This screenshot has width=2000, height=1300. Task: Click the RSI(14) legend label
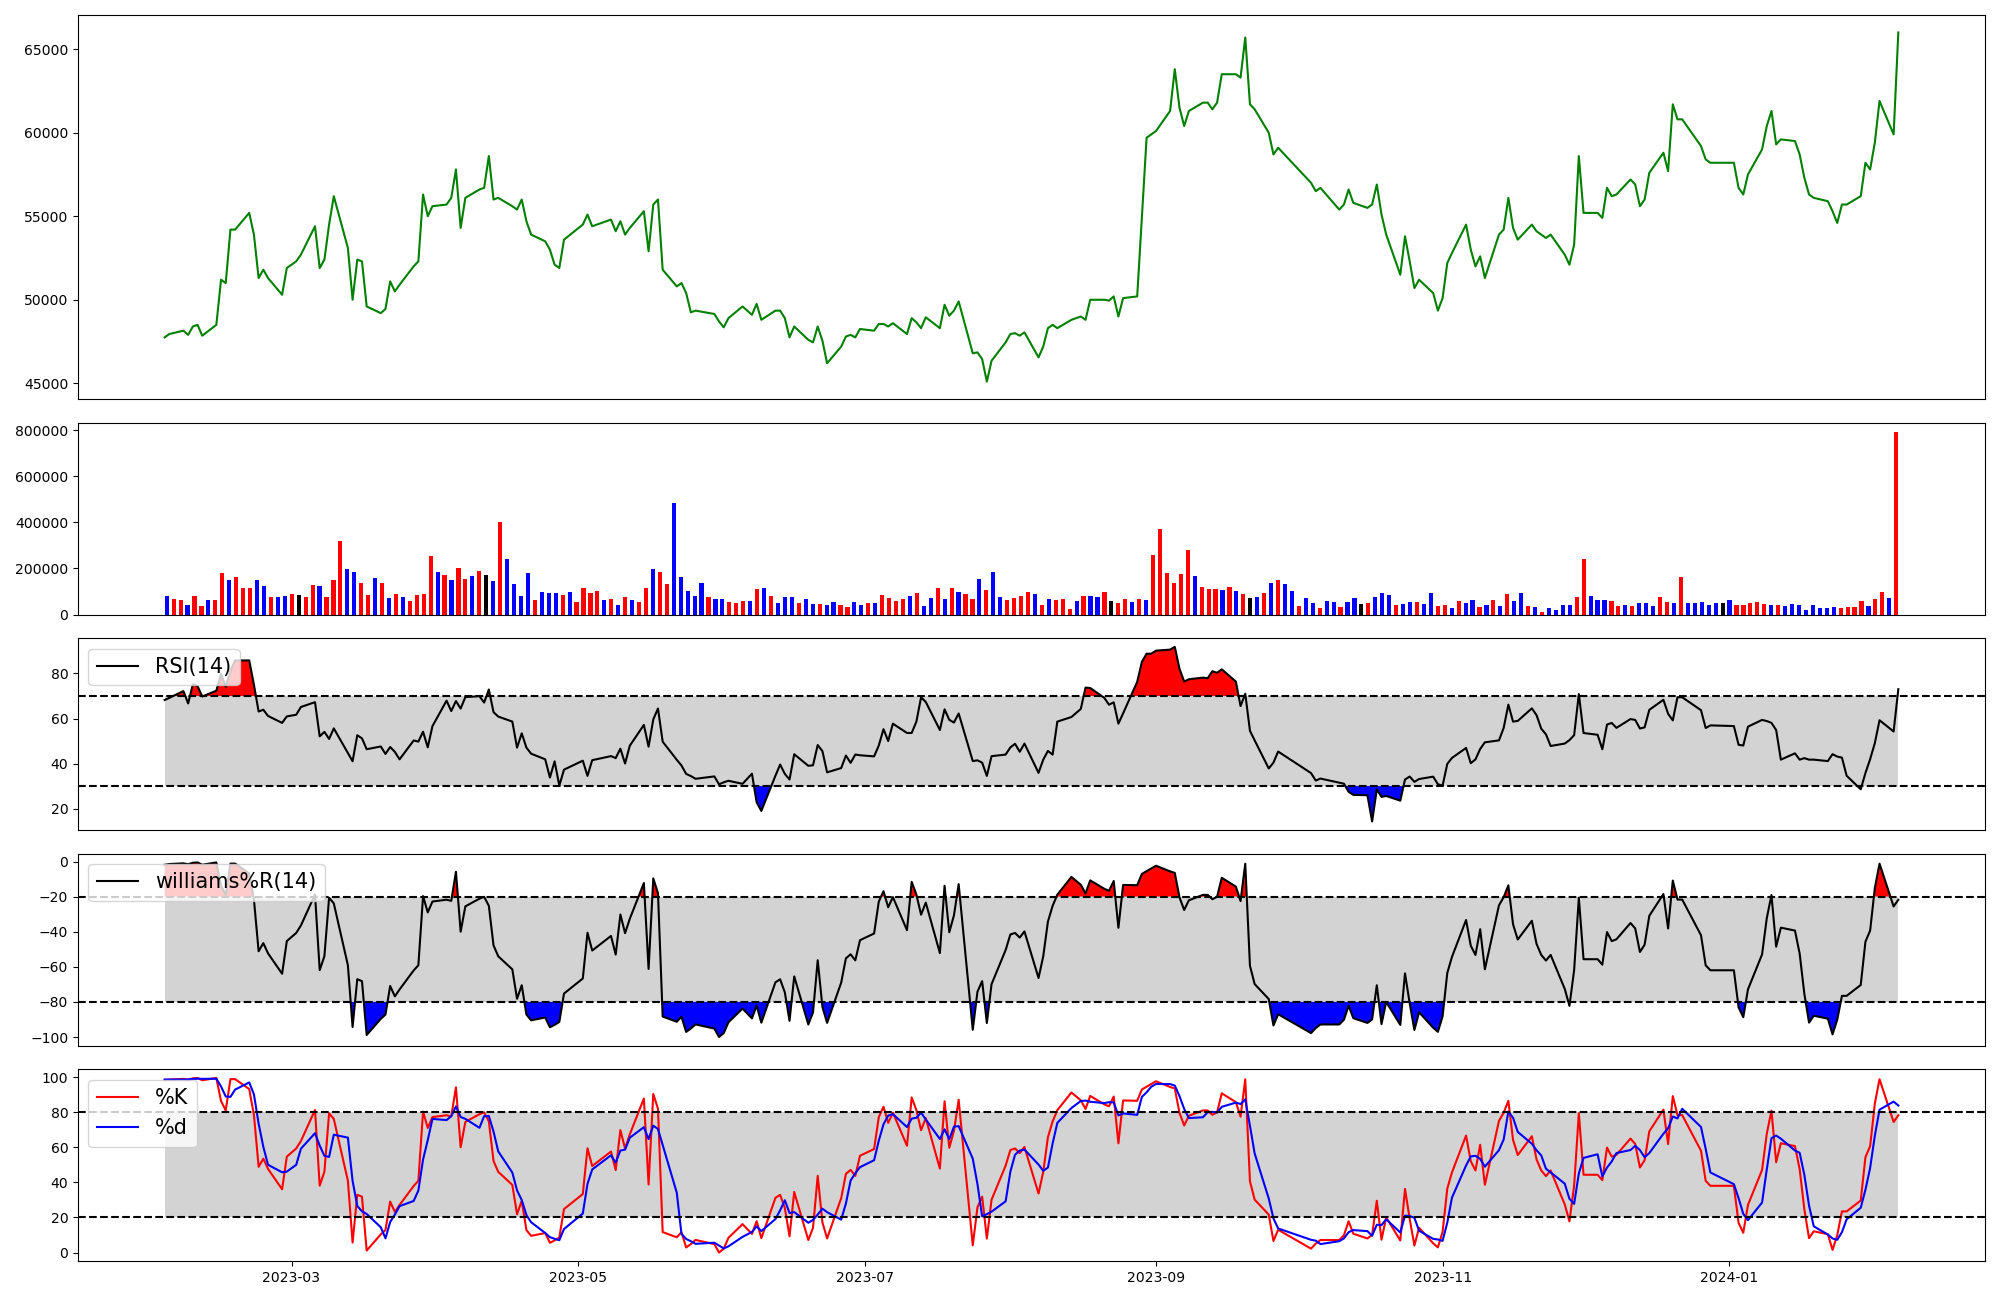[x=192, y=666]
